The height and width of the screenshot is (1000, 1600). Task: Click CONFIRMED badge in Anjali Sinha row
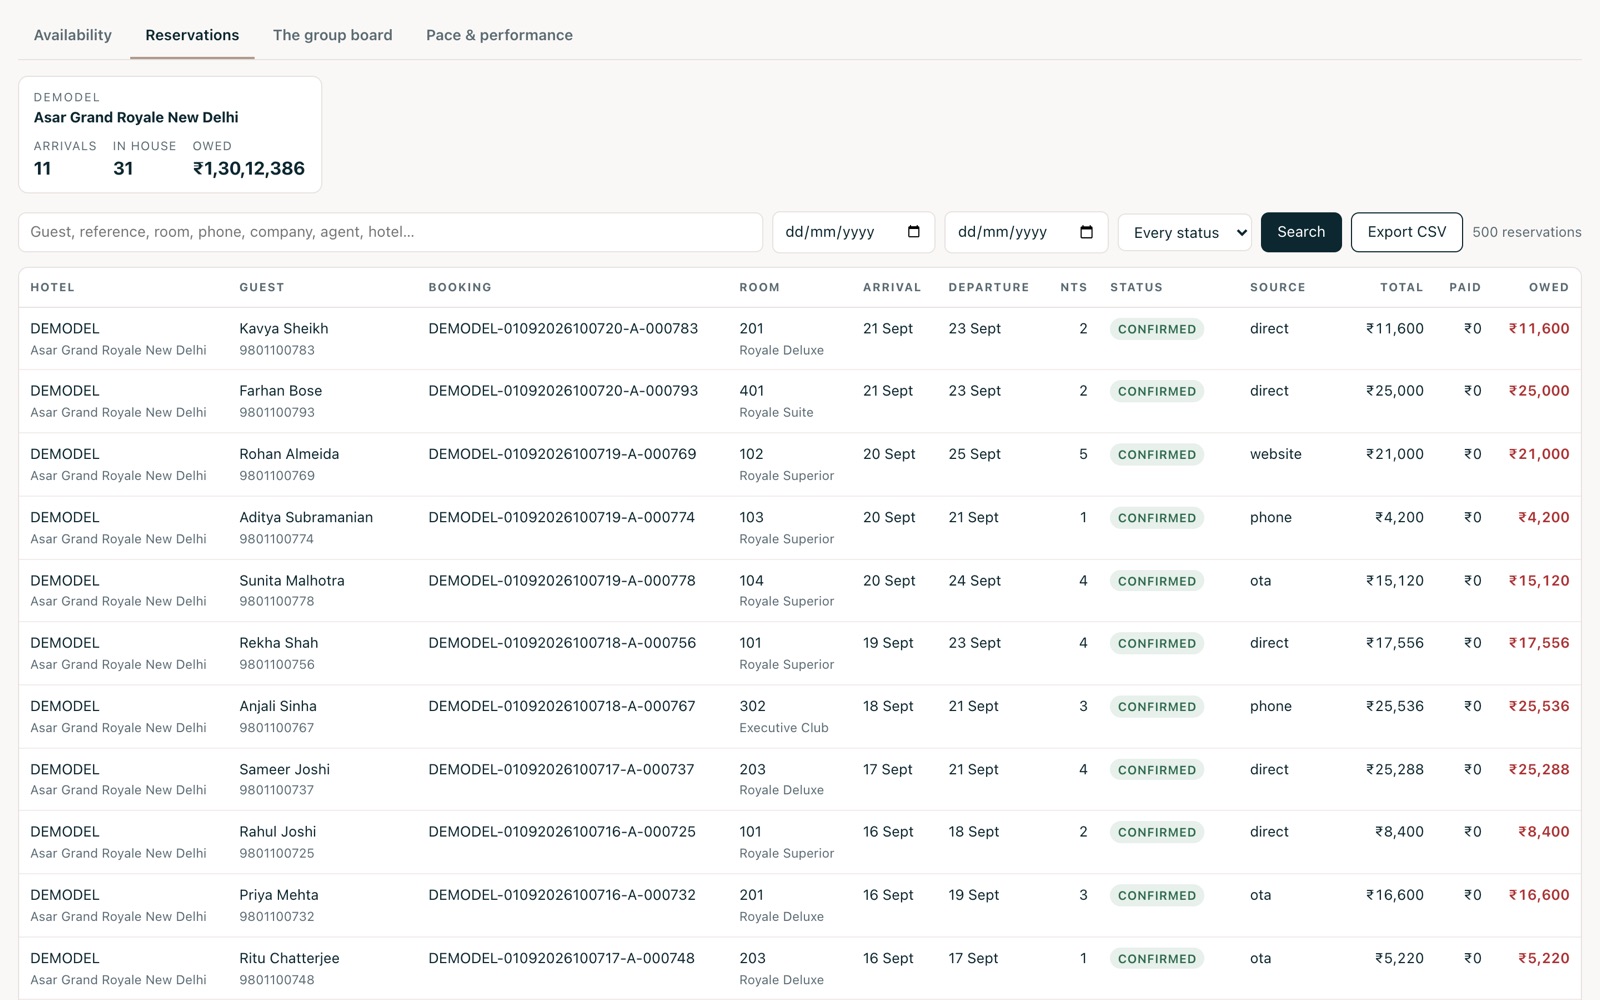click(x=1157, y=706)
